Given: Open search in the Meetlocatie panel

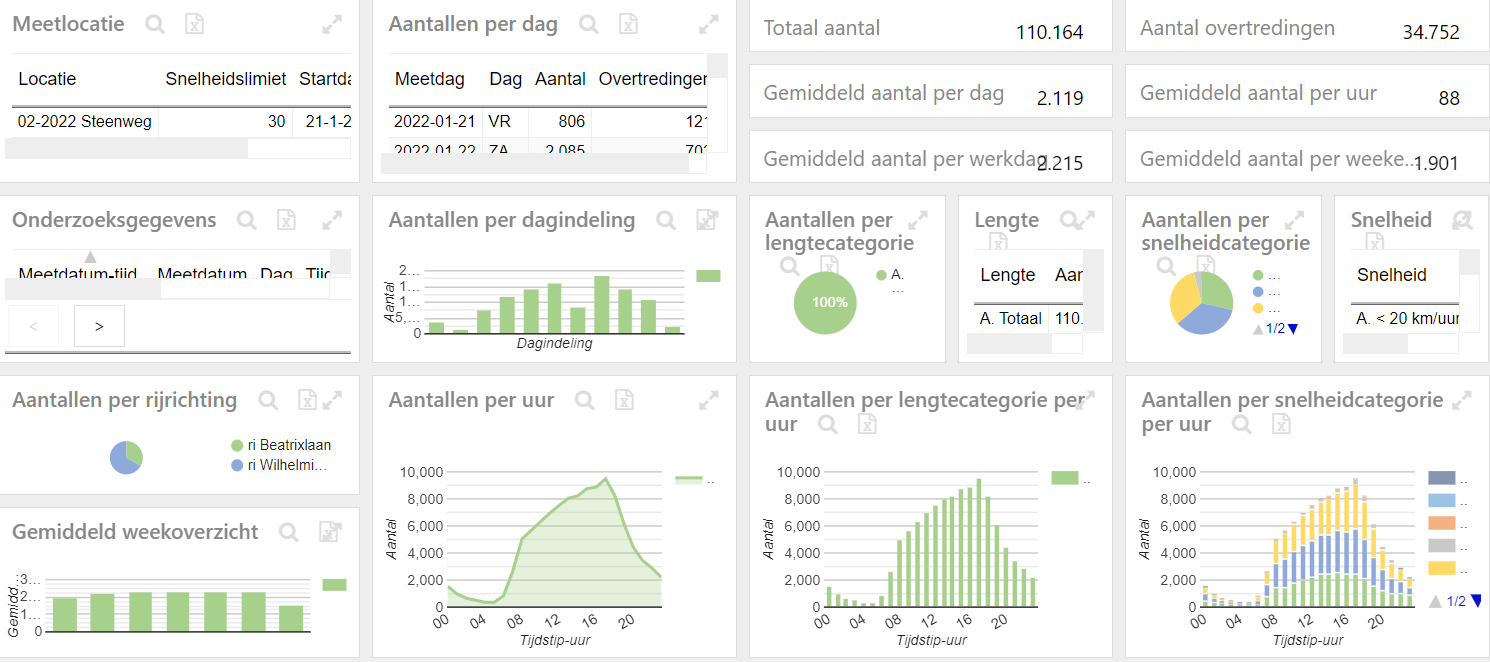Looking at the screenshot, I should pos(155,24).
